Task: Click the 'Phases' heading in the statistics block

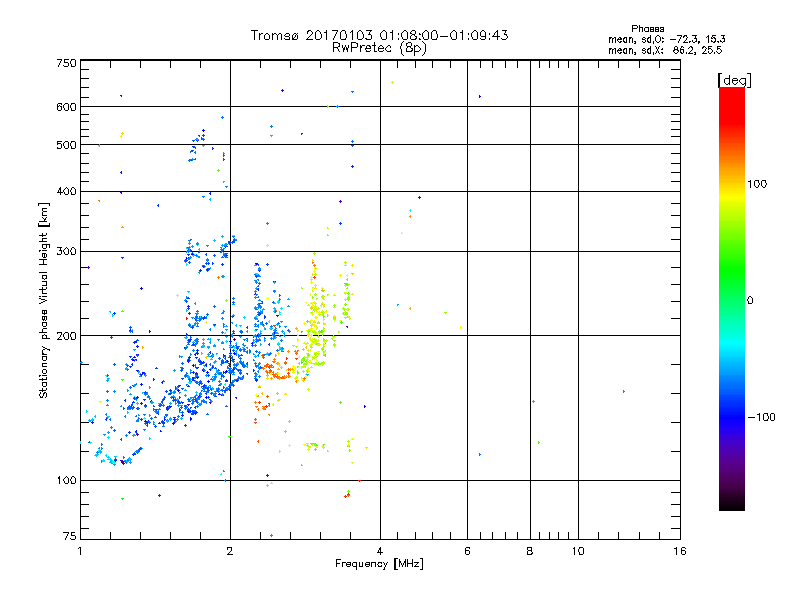Action: 647,29
